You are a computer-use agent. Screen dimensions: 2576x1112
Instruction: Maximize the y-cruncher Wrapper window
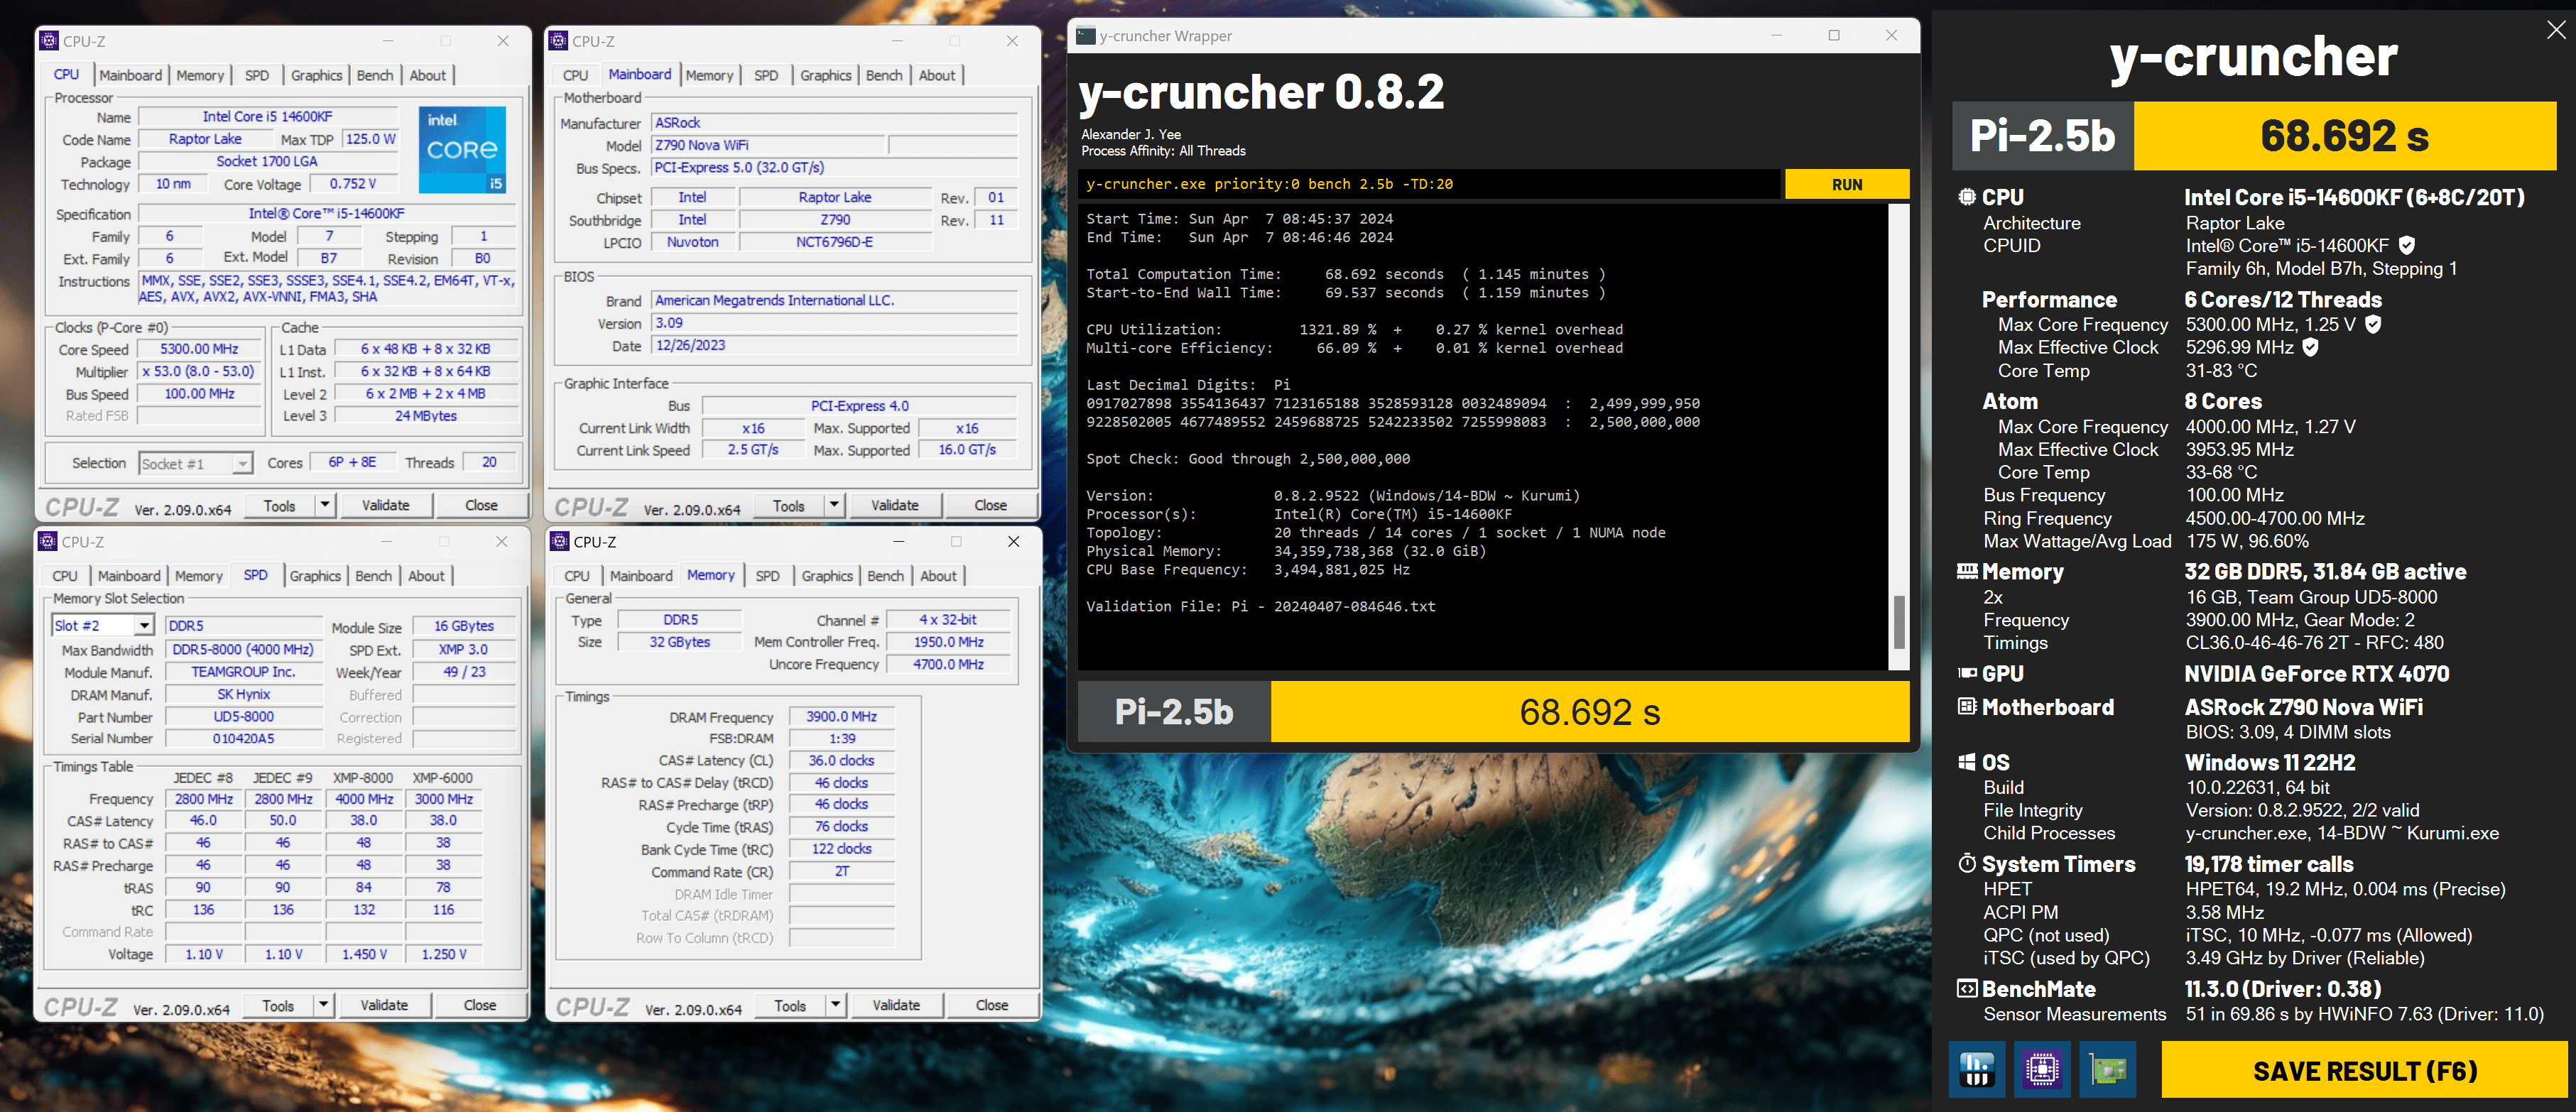click(x=1834, y=35)
